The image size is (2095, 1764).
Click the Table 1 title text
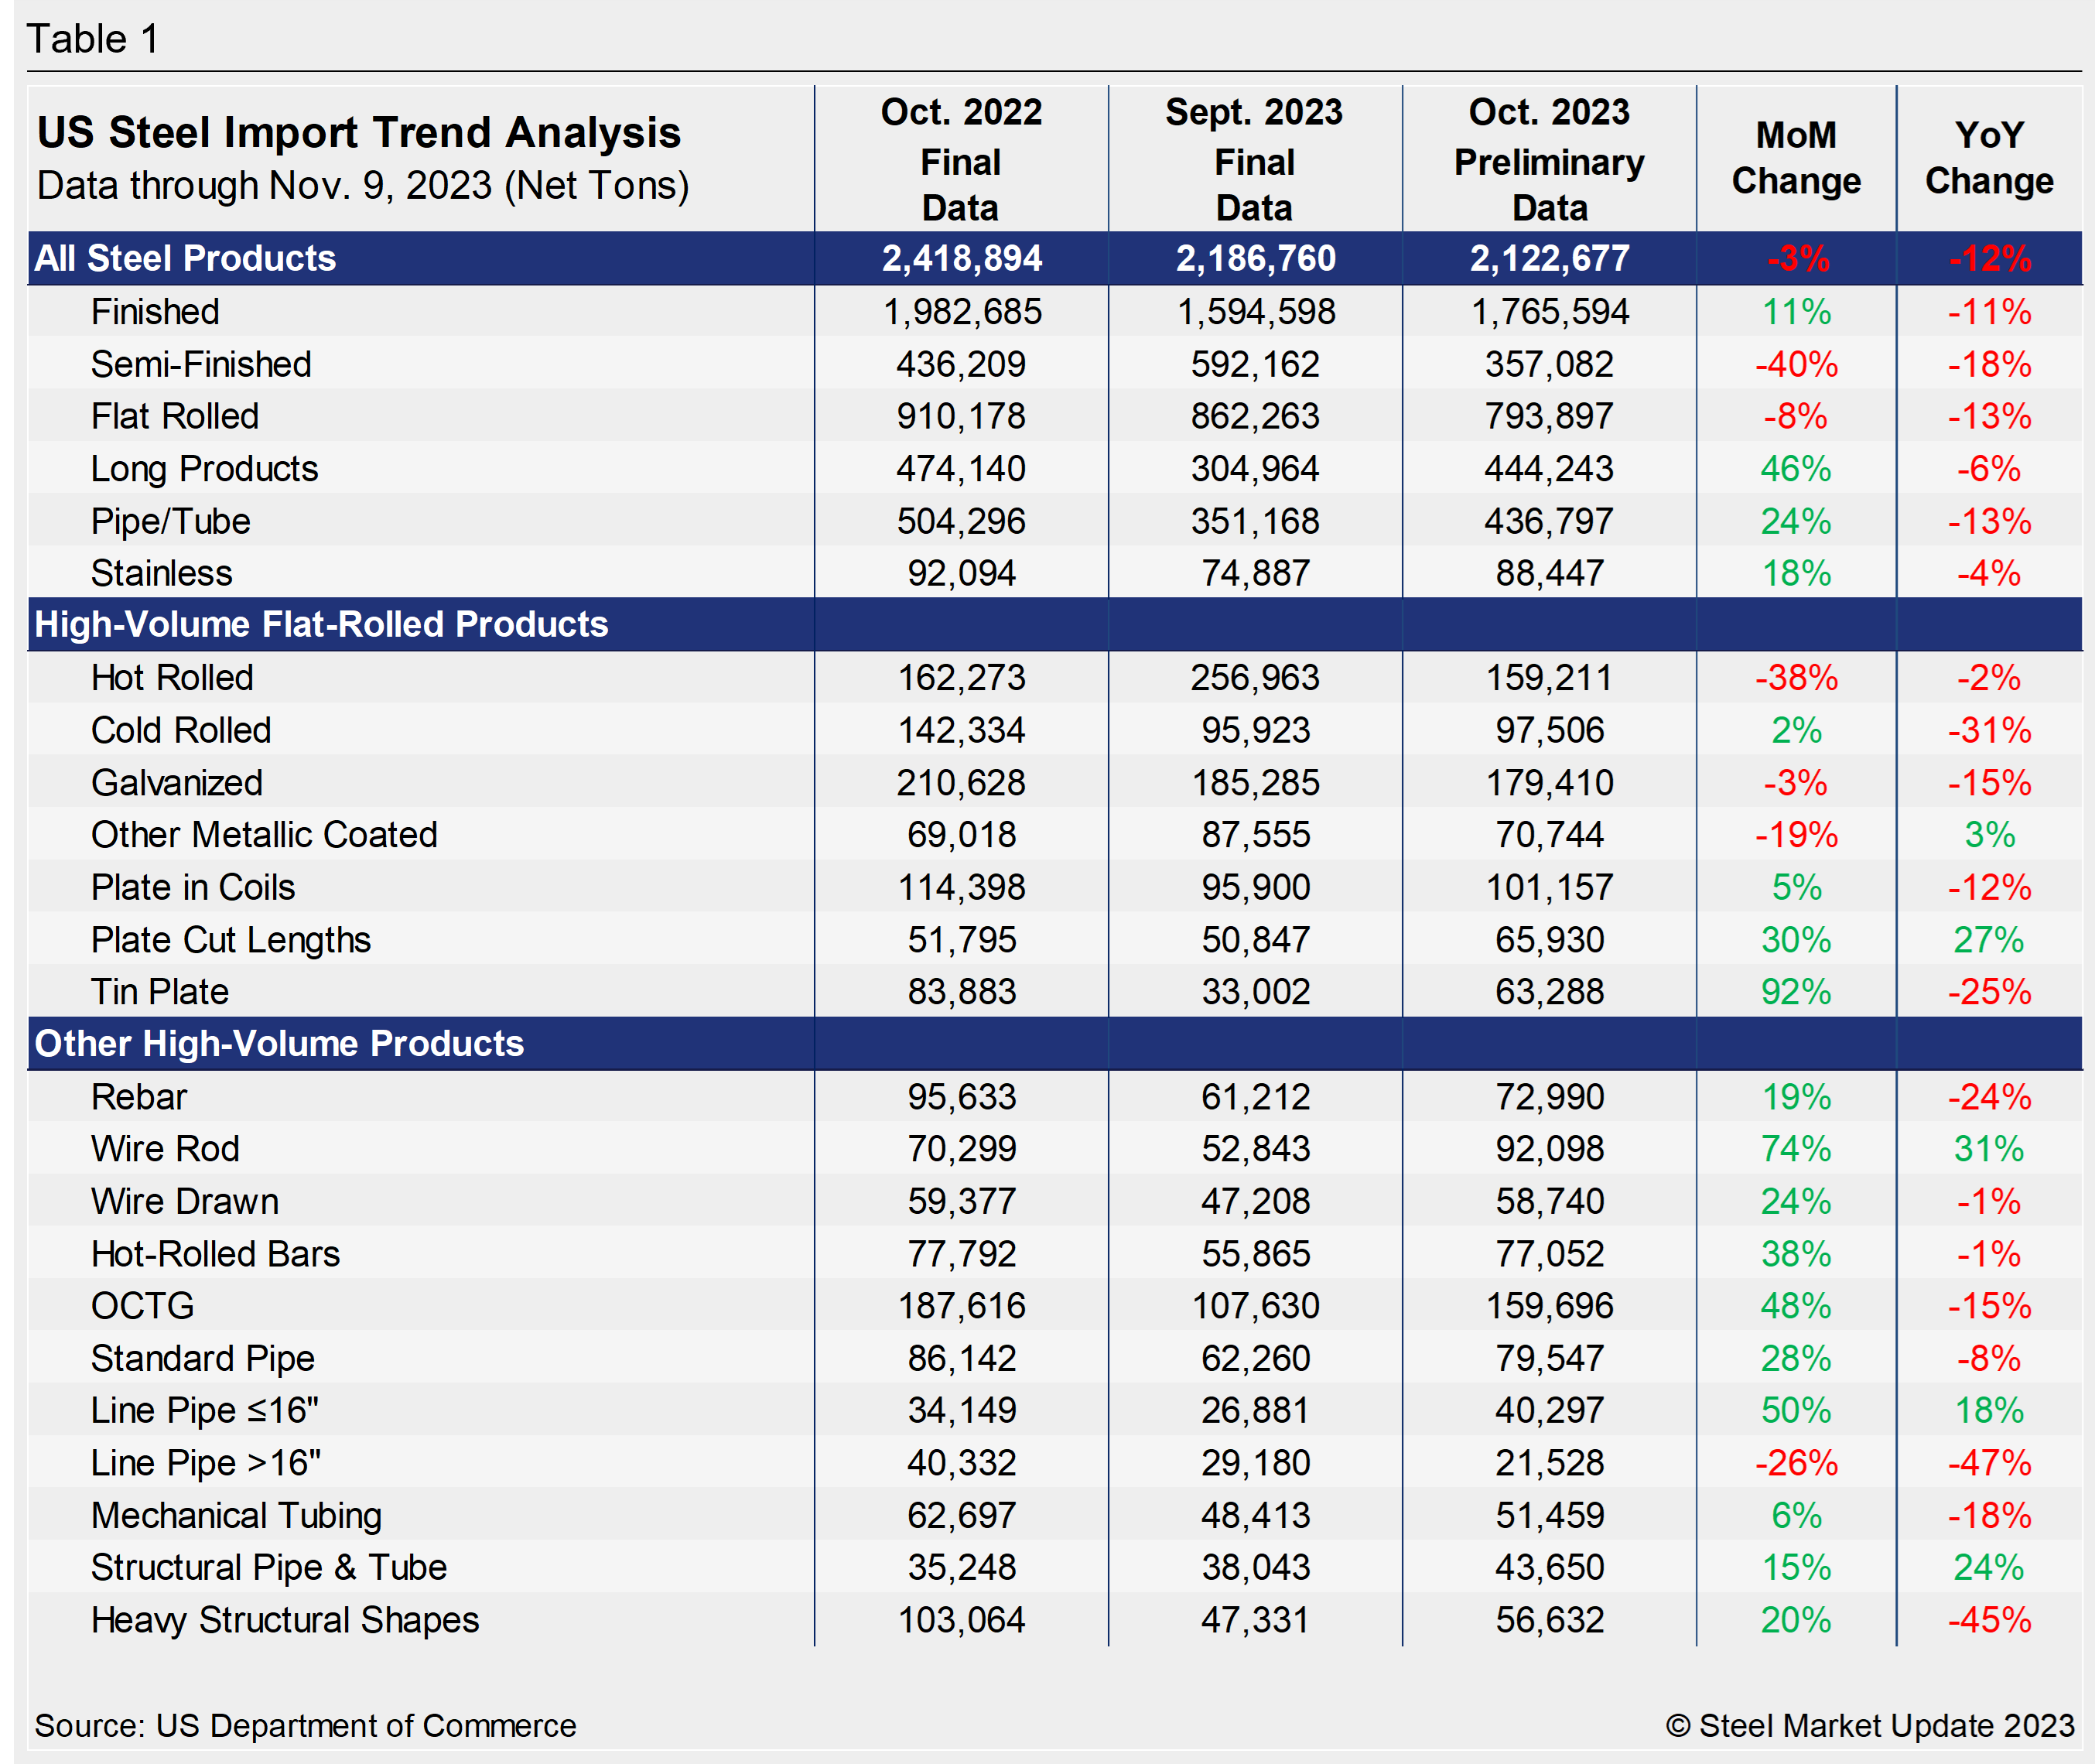pos(92,39)
